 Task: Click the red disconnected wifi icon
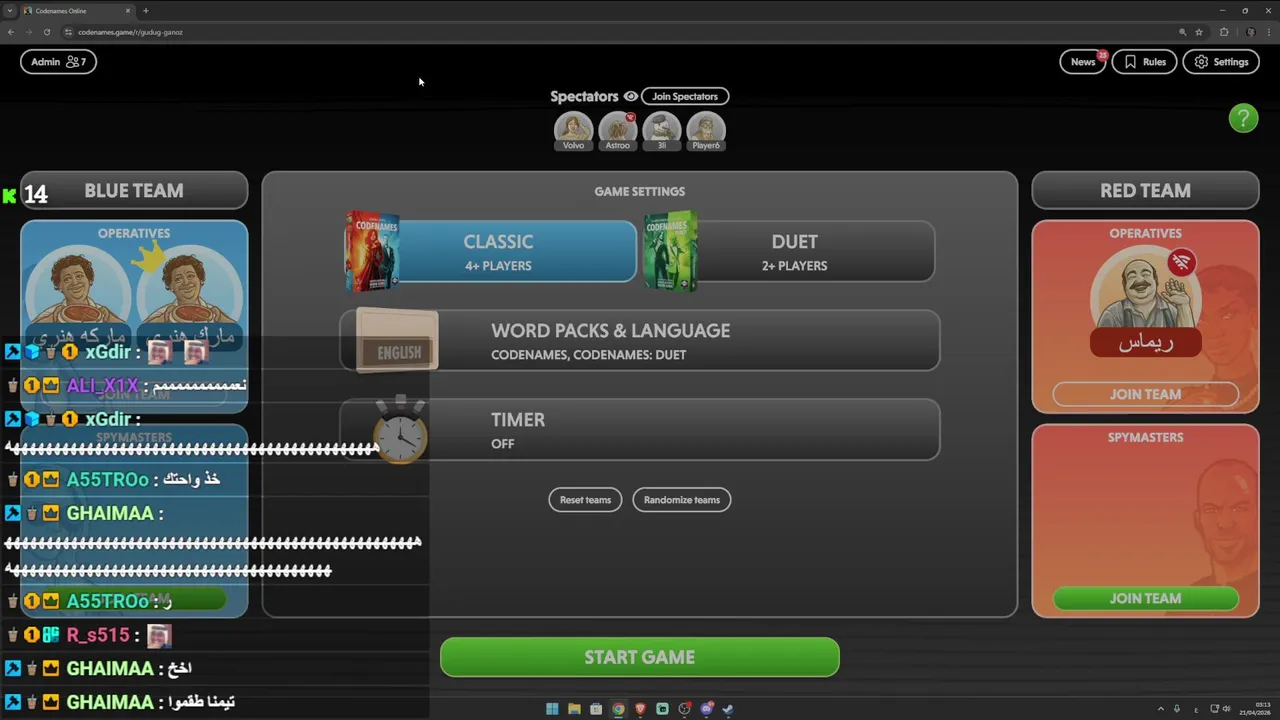1182,263
